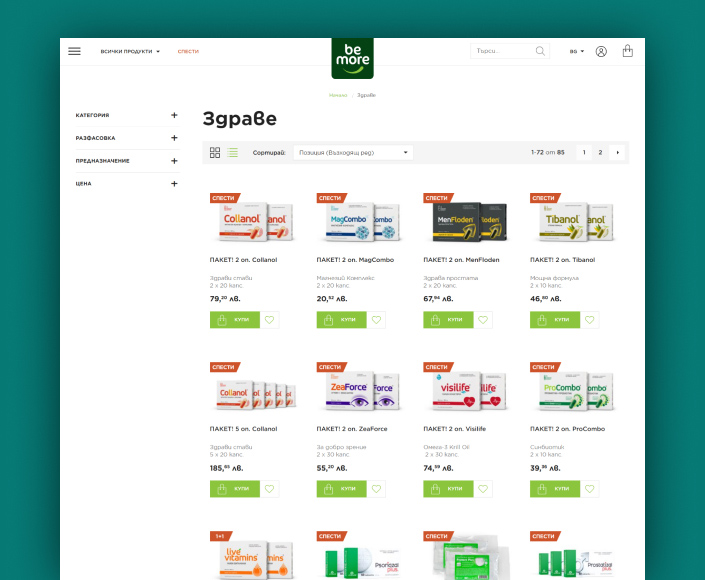Buy the Visilife packet
Image resolution: width=705 pixels, height=580 pixels.
tap(448, 489)
